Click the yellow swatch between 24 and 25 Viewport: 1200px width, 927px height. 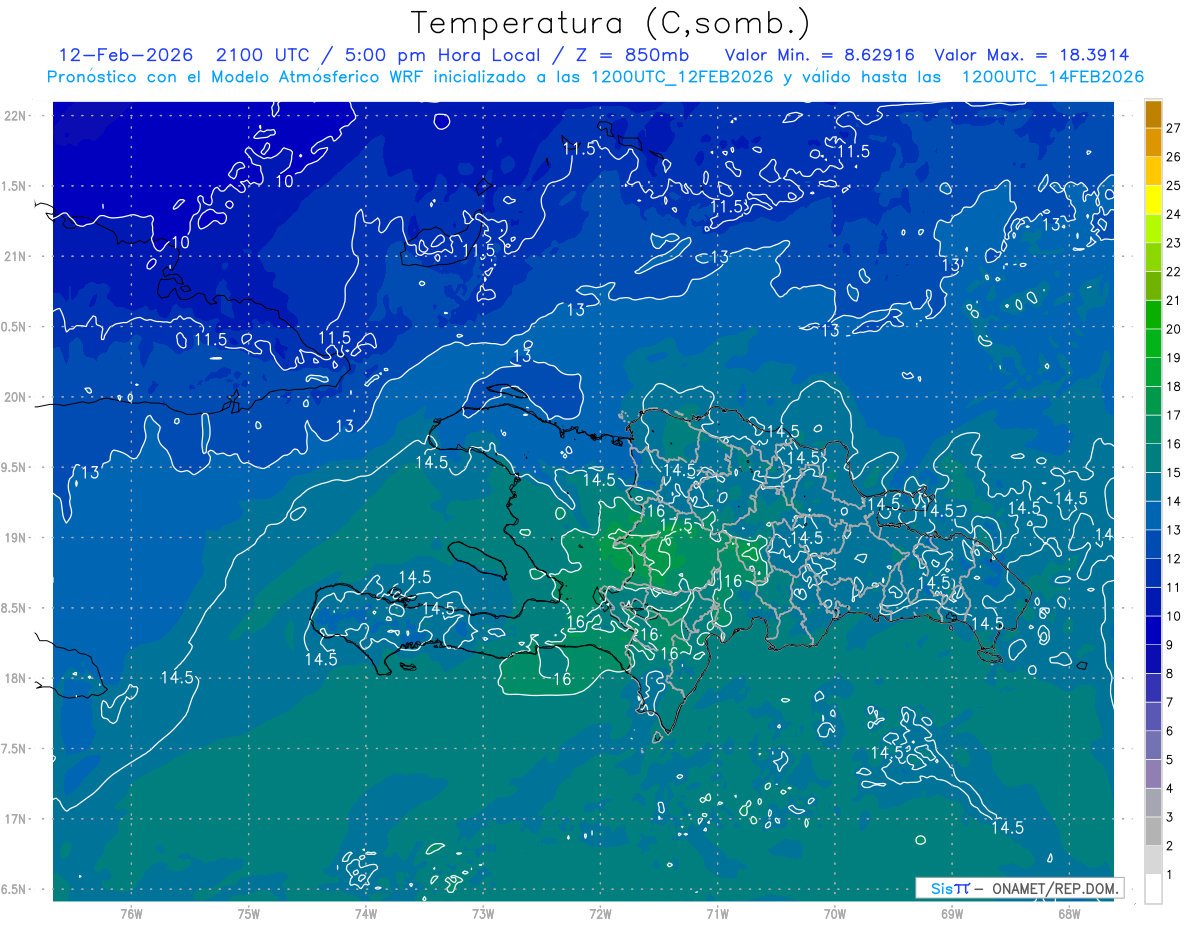1153,200
